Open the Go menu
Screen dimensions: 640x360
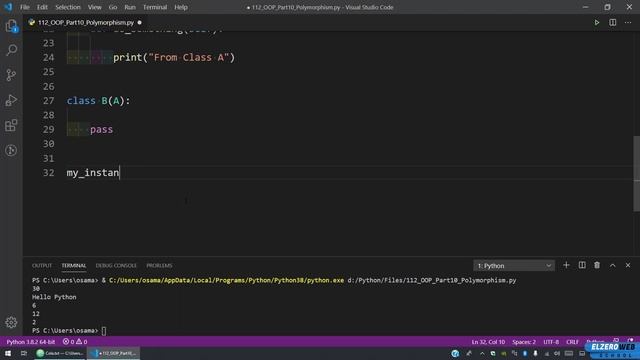[x=113, y=7]
